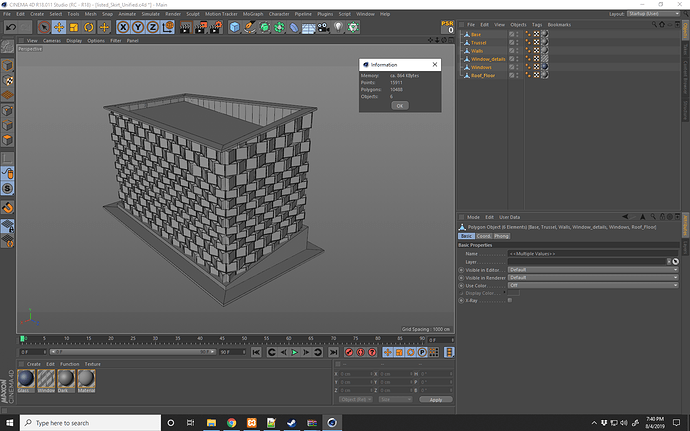Viewport: 690px width, 431px height.
Task: Toggle Y-axis lock button
Action: click(x=138, y=27)
